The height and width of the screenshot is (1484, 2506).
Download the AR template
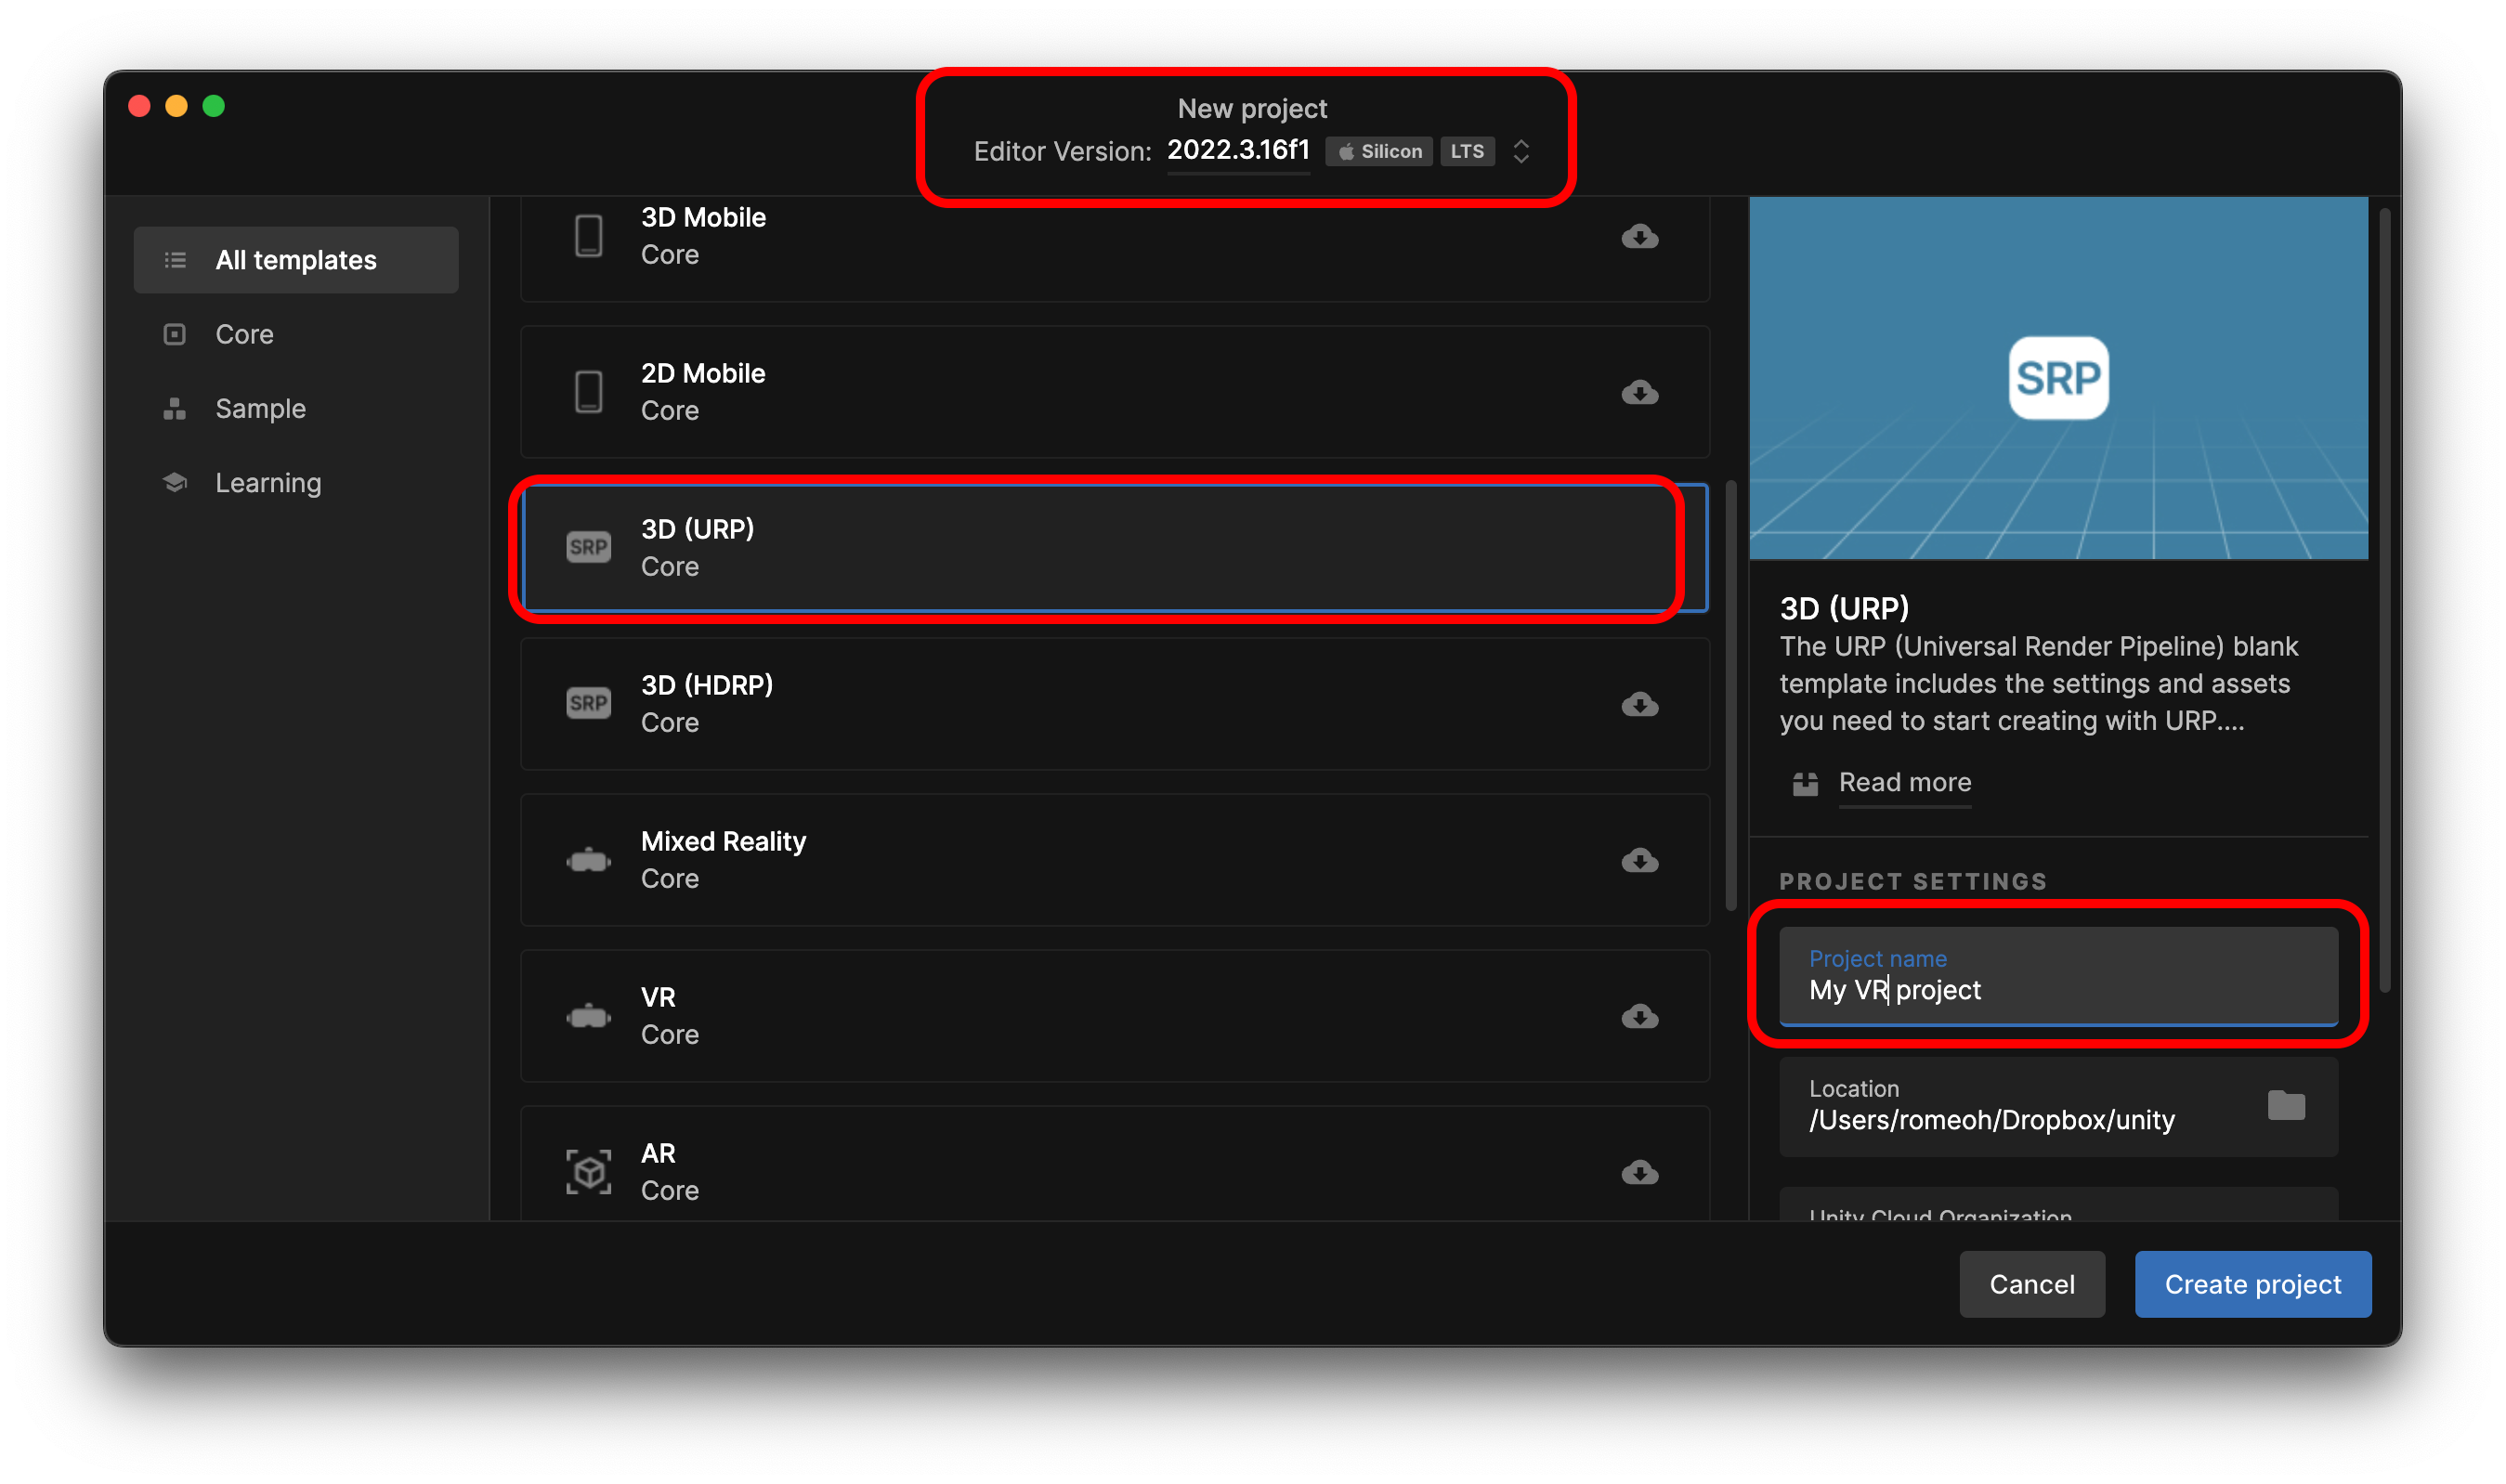pos(1639,1172)
